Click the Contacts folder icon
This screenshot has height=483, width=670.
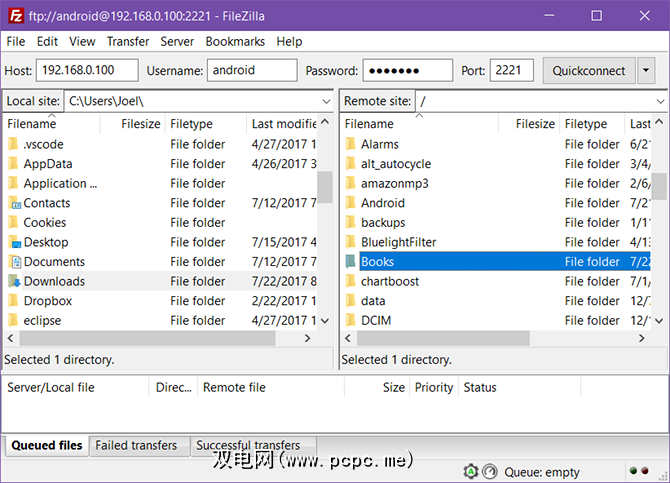14,203
